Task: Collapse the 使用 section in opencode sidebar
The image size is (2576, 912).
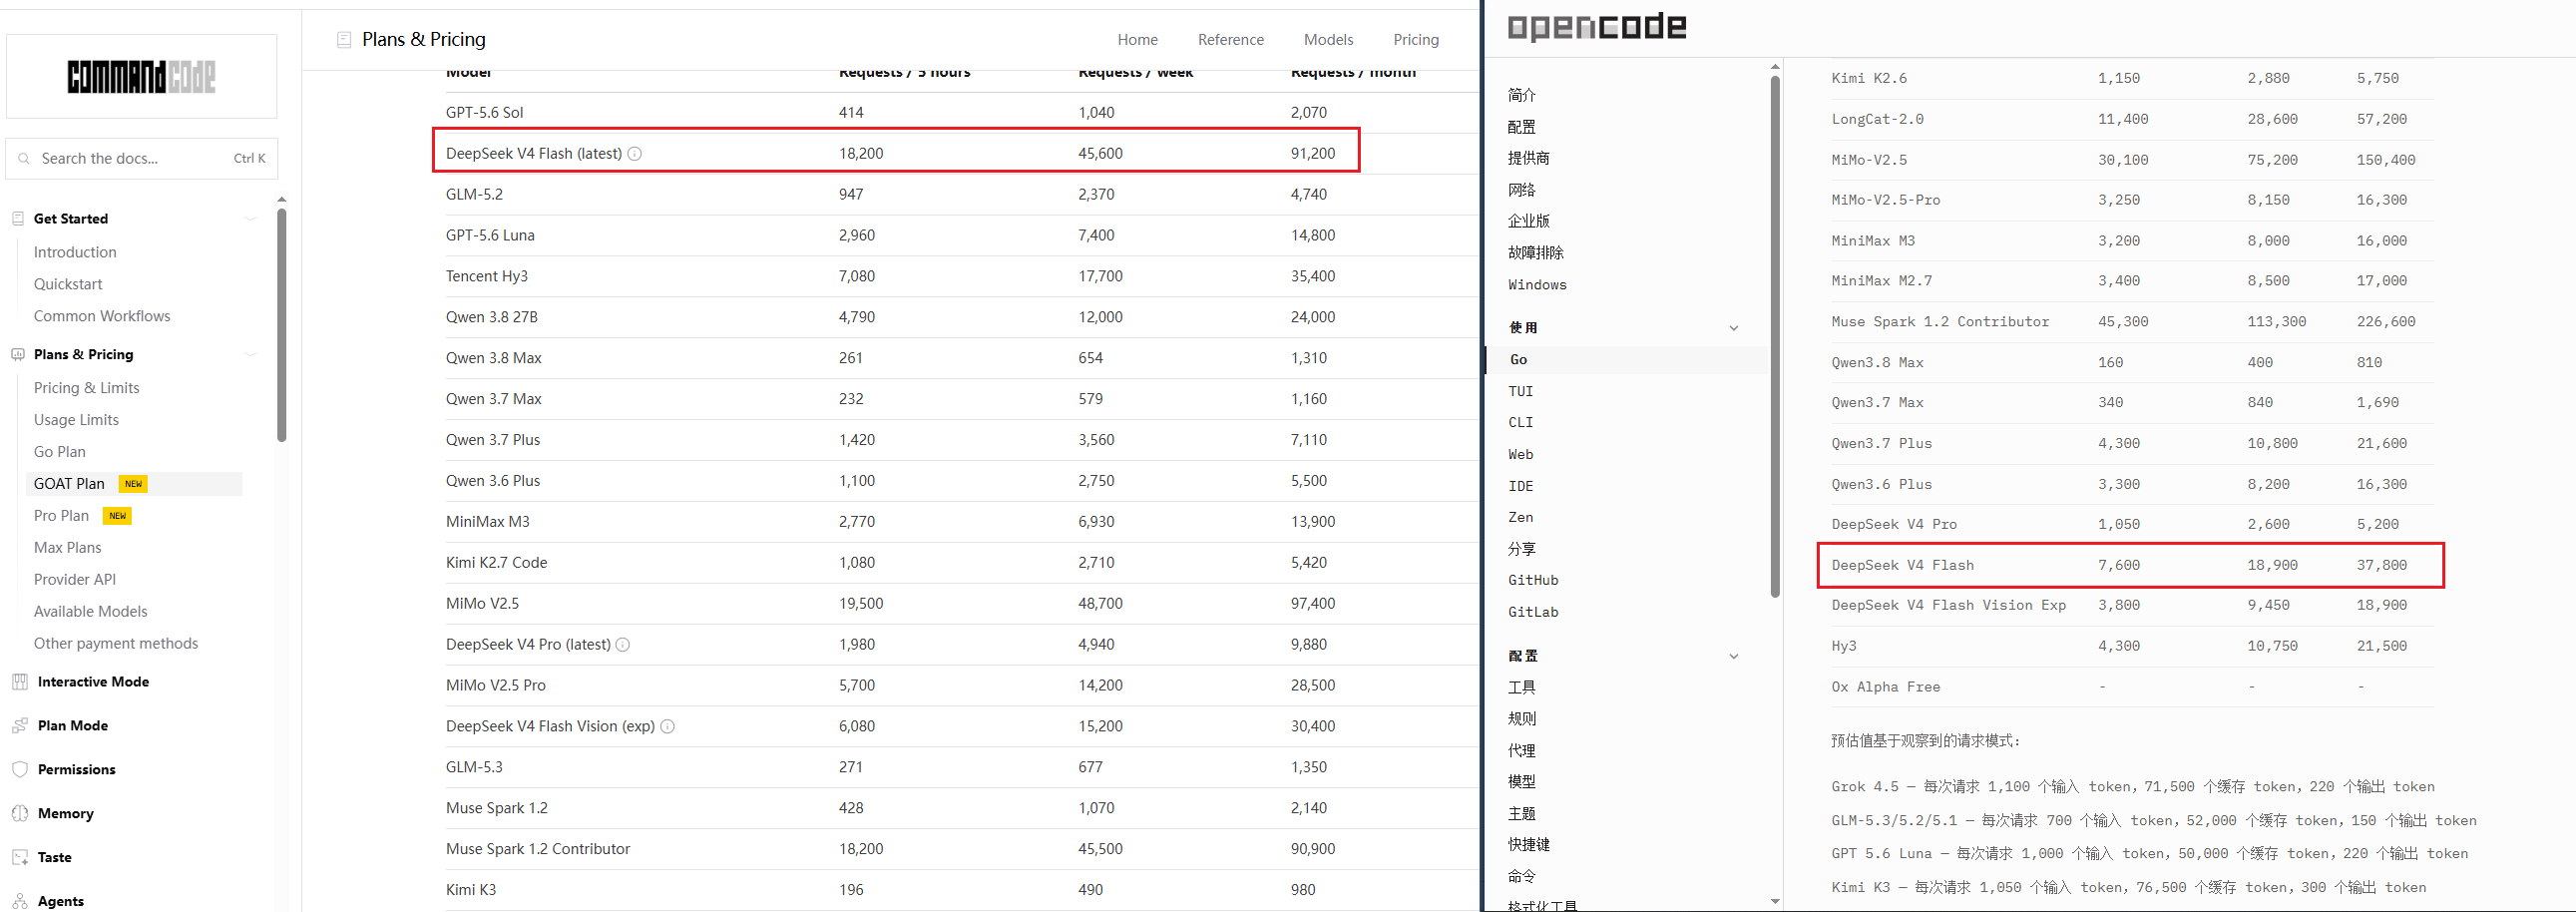Action: coord(1734,328)
